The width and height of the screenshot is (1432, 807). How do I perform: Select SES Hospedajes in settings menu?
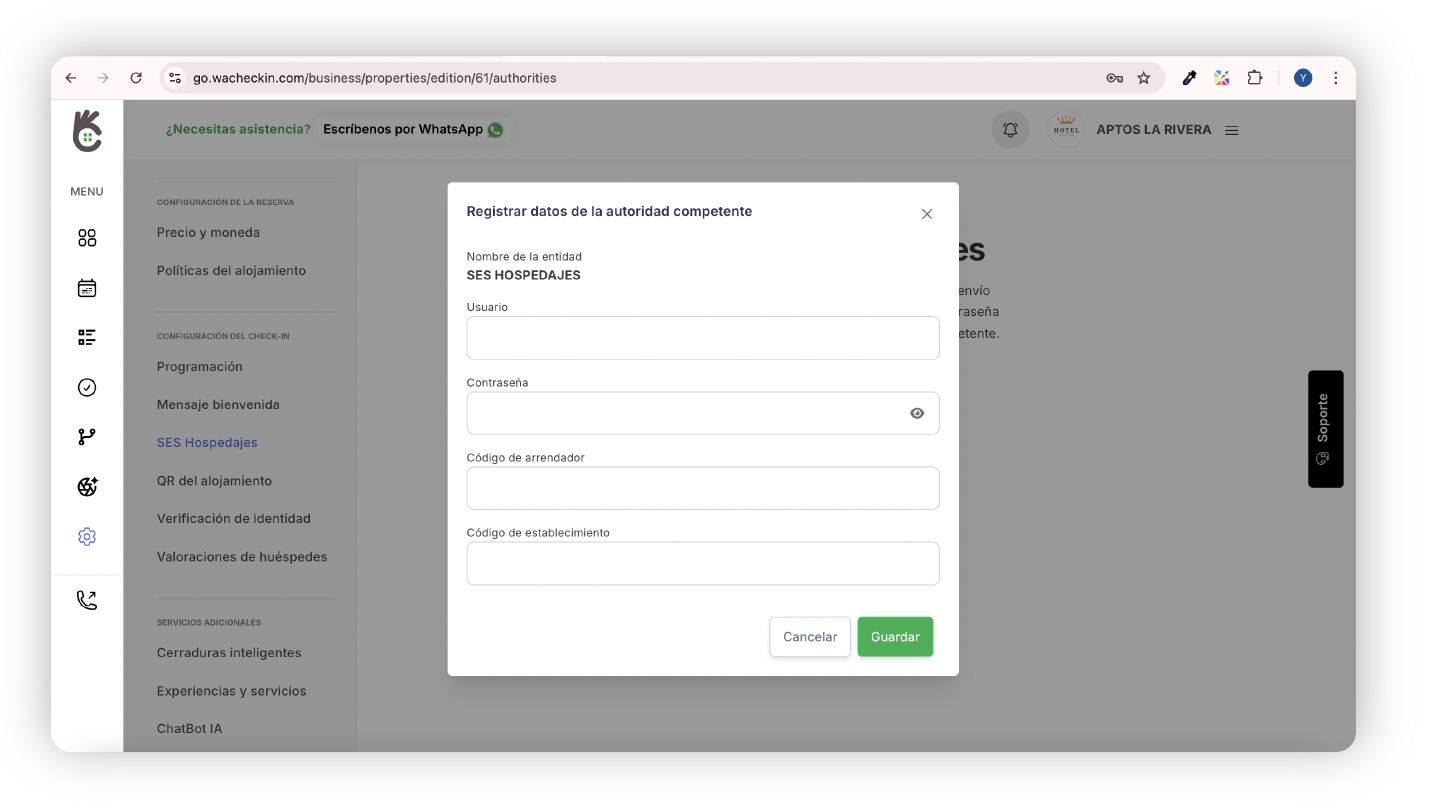[207, 443]
